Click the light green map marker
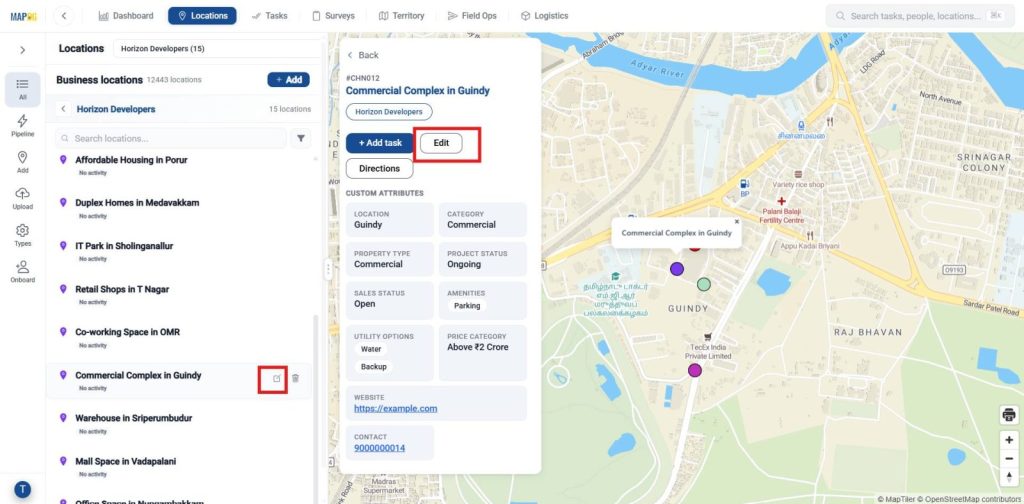 coord(703,285)
